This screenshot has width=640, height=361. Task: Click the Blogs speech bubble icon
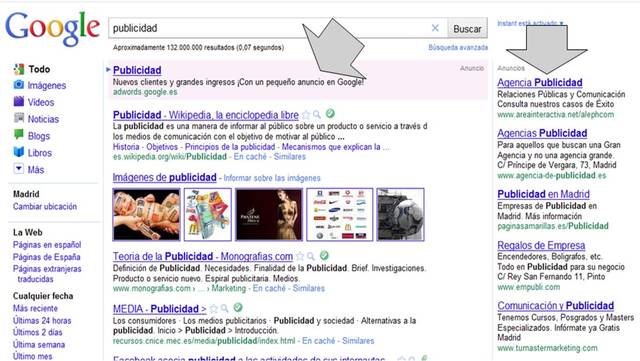(19, 135)
